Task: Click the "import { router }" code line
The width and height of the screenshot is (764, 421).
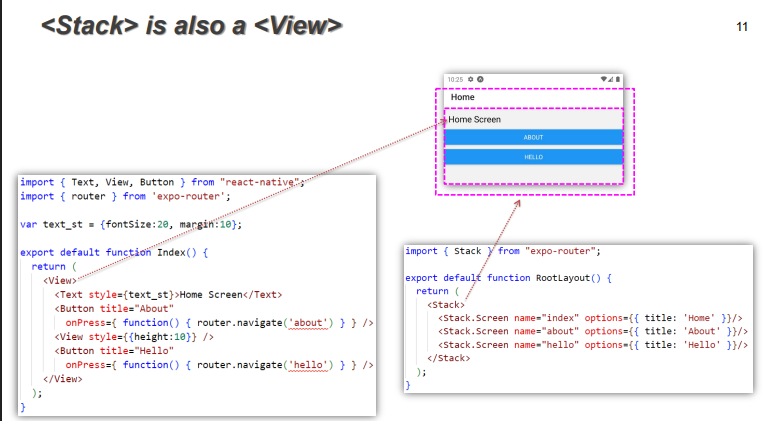Action: [125, 196]
